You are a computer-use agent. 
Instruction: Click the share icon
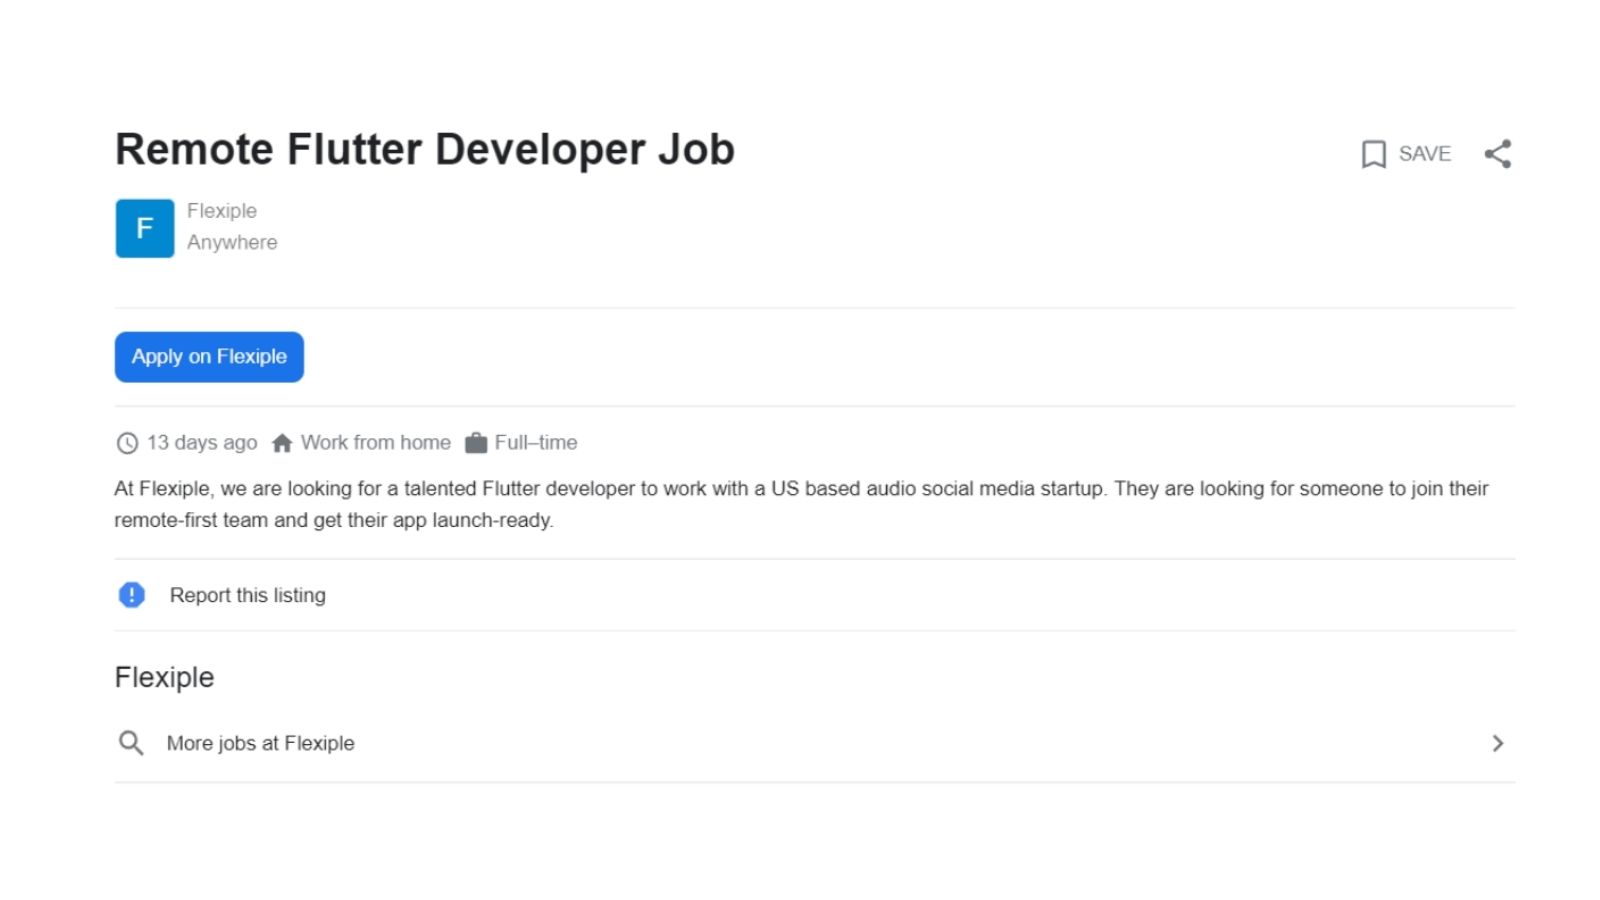click(1497, 154)
